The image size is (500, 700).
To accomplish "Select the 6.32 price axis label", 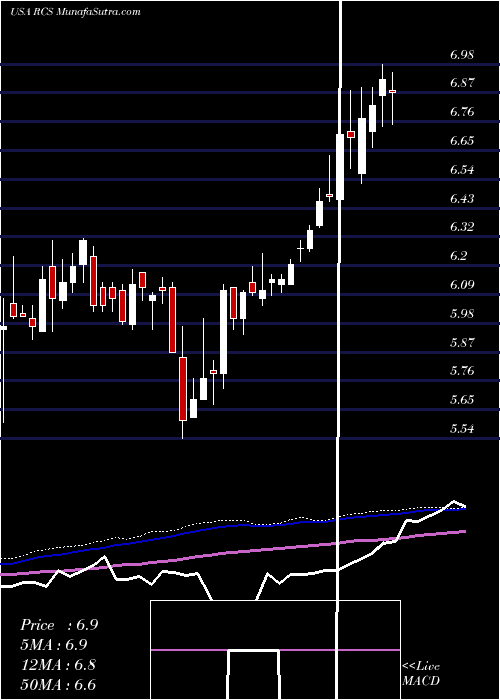I will tap(462, 227).
